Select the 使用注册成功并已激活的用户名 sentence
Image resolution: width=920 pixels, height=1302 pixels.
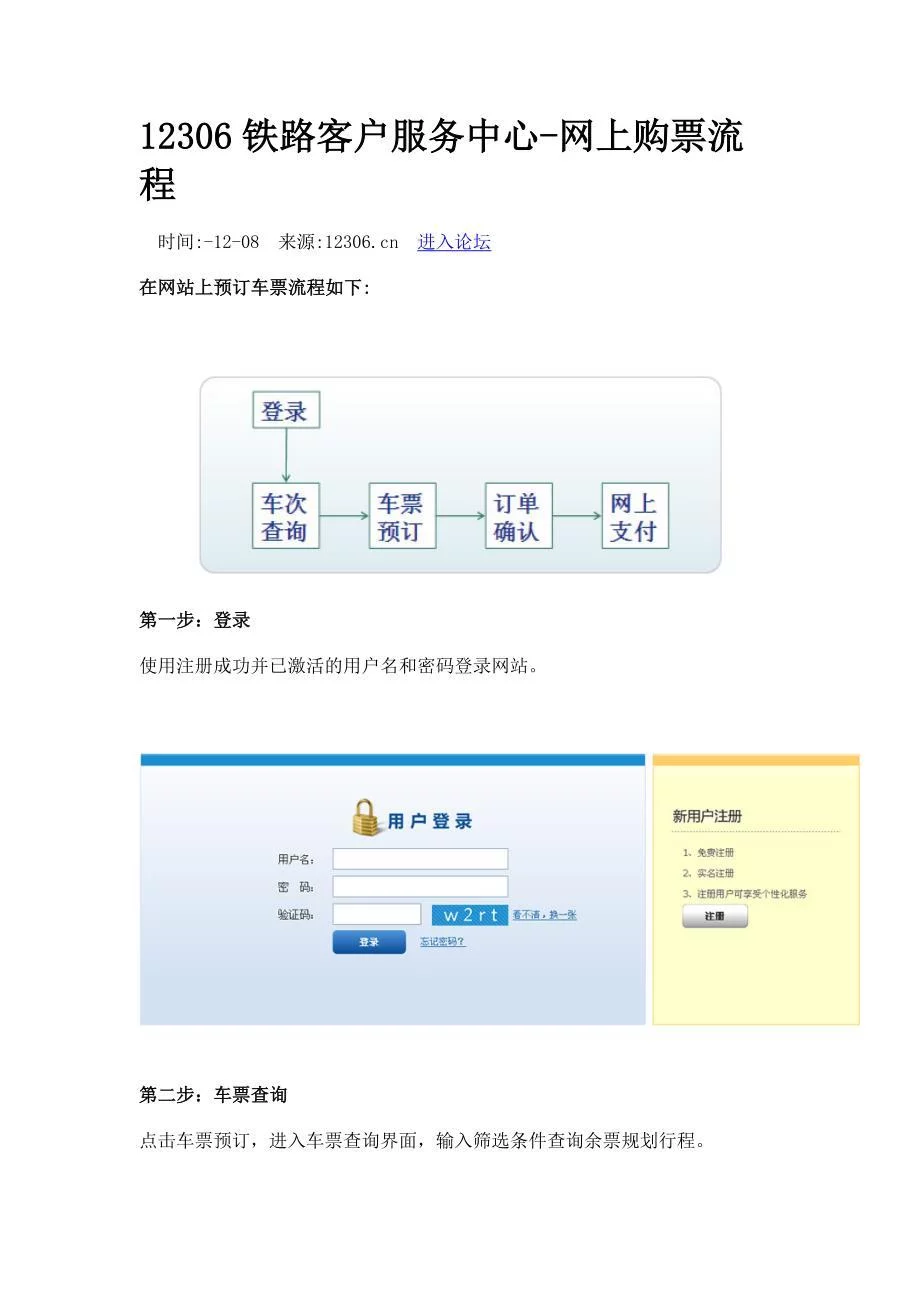coord(339,666)
